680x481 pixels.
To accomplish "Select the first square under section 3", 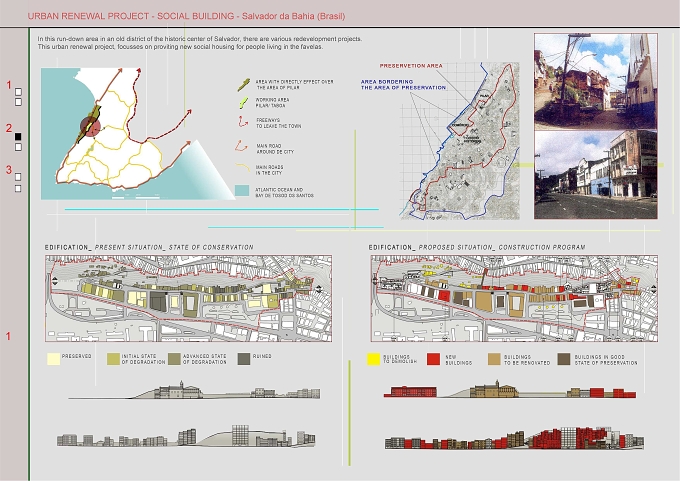I will [18, 177].
